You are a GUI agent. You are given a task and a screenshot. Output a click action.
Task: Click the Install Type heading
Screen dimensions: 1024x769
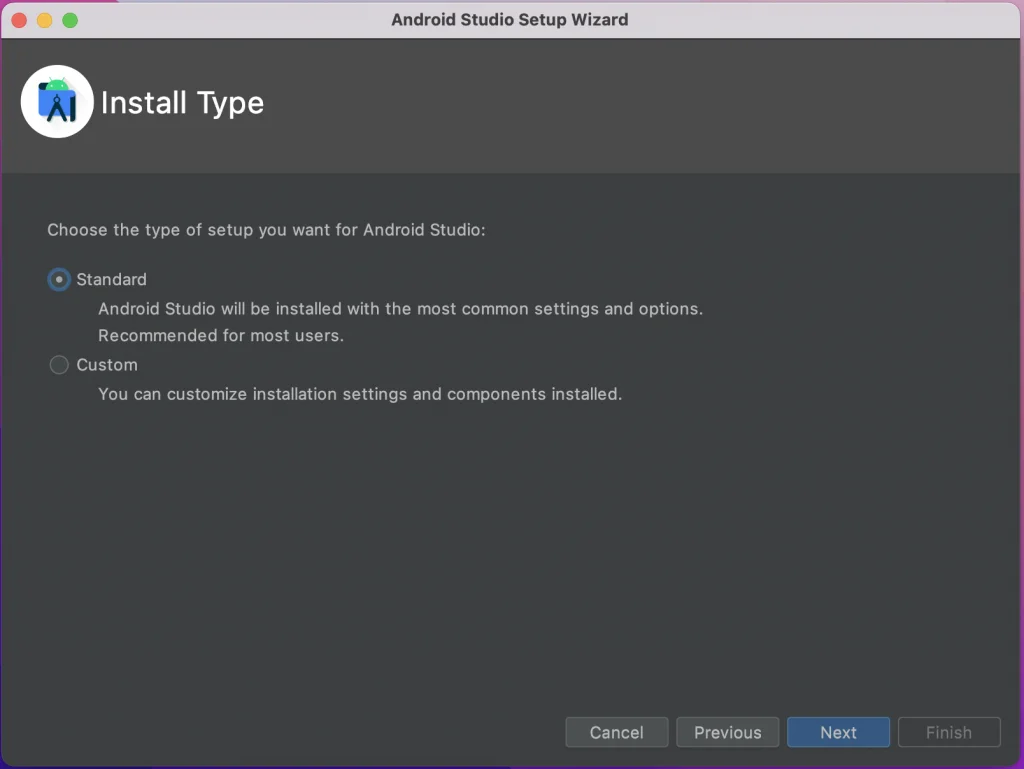[x=182, y=103]
